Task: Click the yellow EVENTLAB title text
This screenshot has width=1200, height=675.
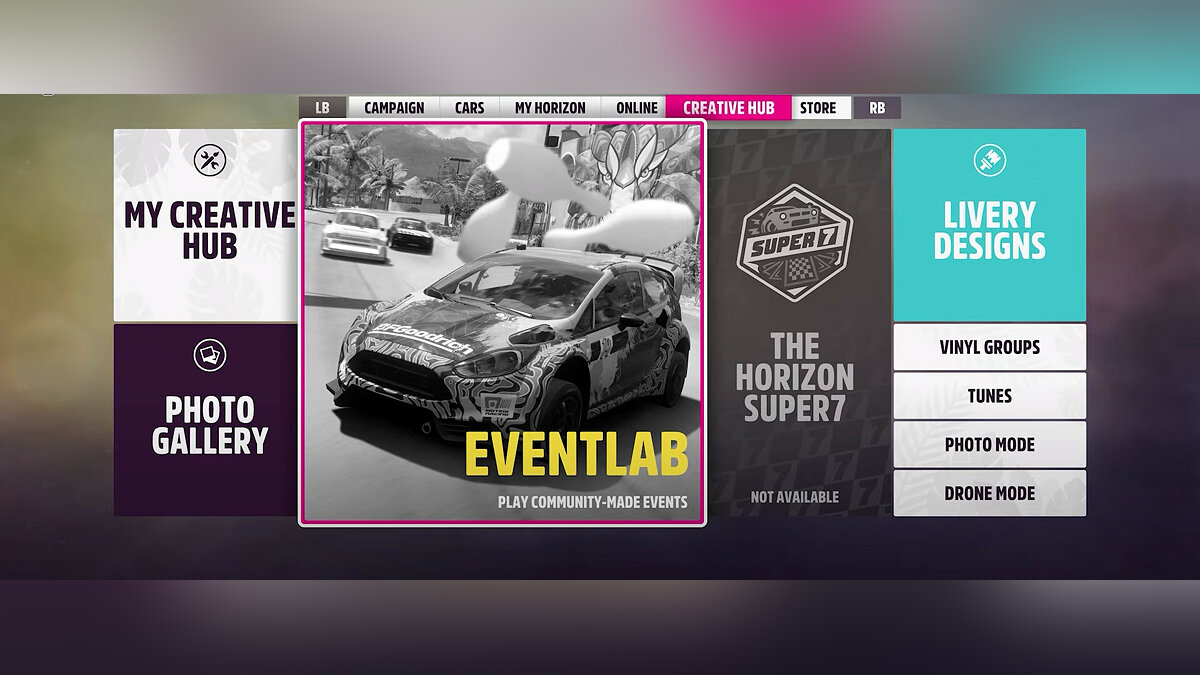Action: point(577,456)
